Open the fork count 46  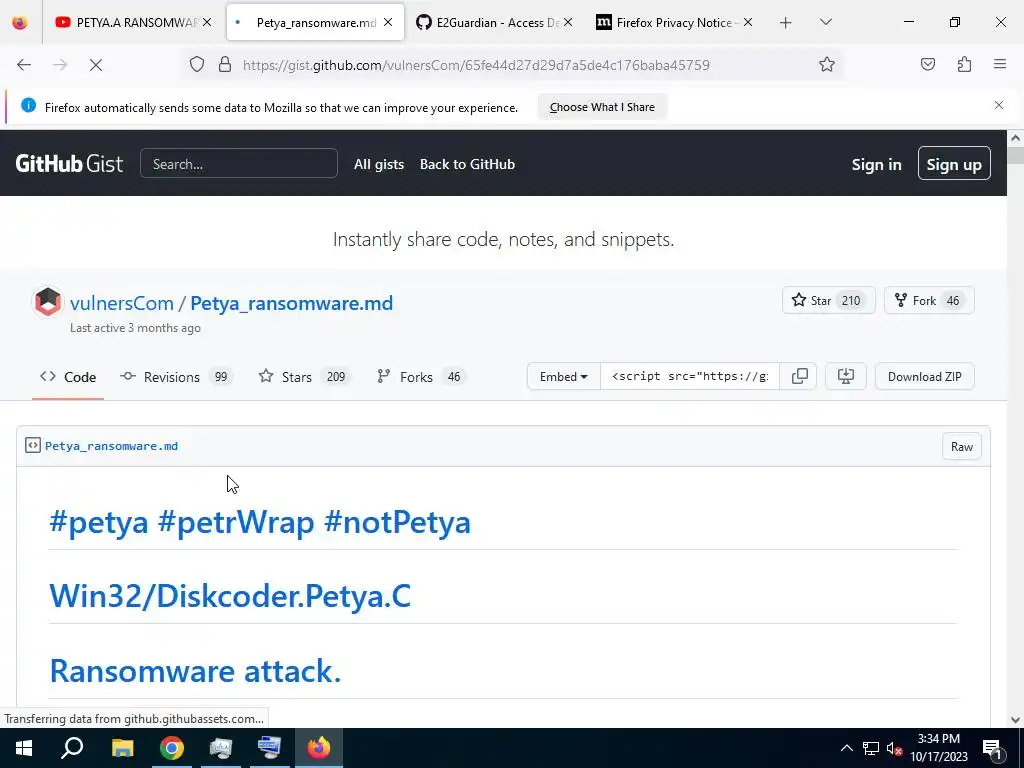(x=953, y=300)
